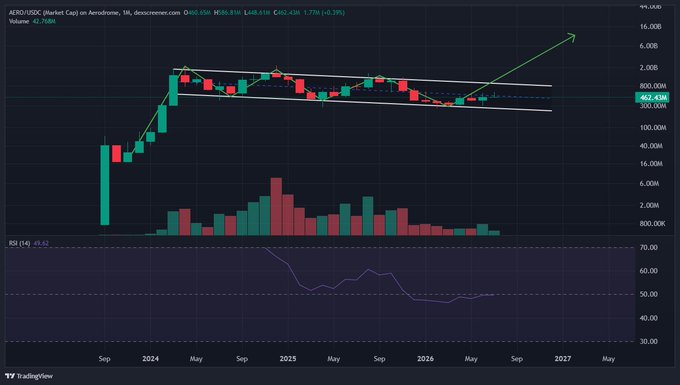Screen dimensions: 680x385
Task: Click the RSI 60.00 scale label
Action: [648, 271]
